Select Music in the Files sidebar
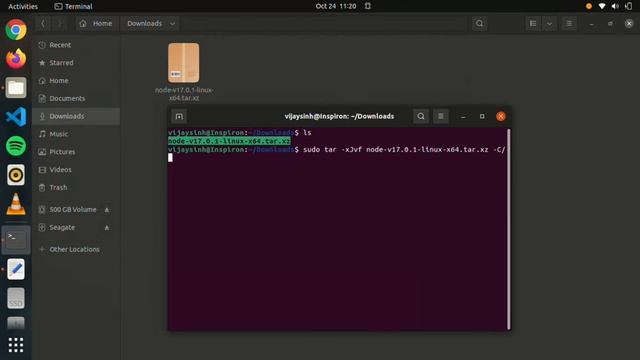This screenshot has width=640, height=360. pos(76,134)
